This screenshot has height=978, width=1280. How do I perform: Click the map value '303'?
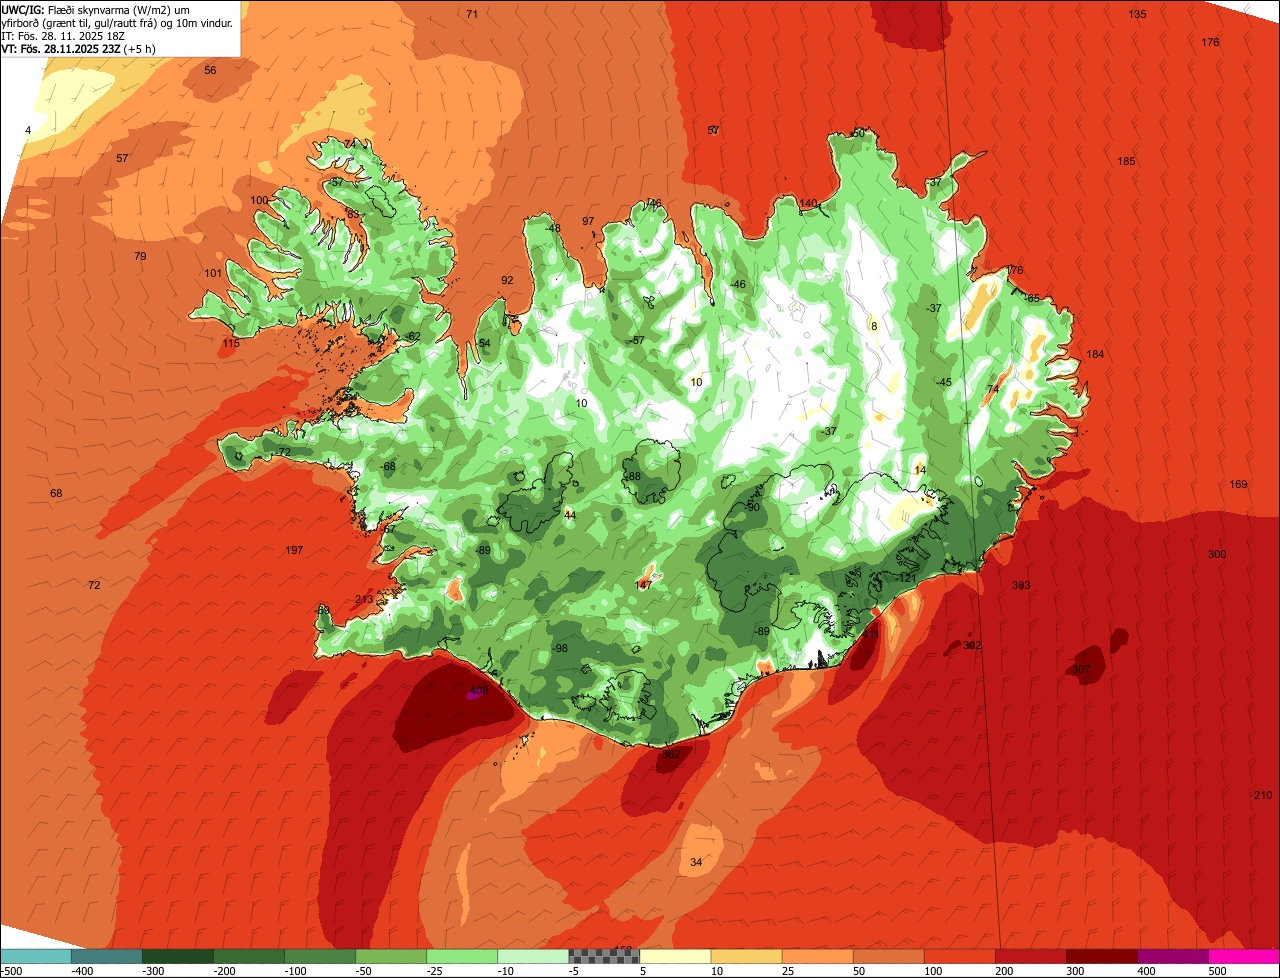(x=1021, y=585)
